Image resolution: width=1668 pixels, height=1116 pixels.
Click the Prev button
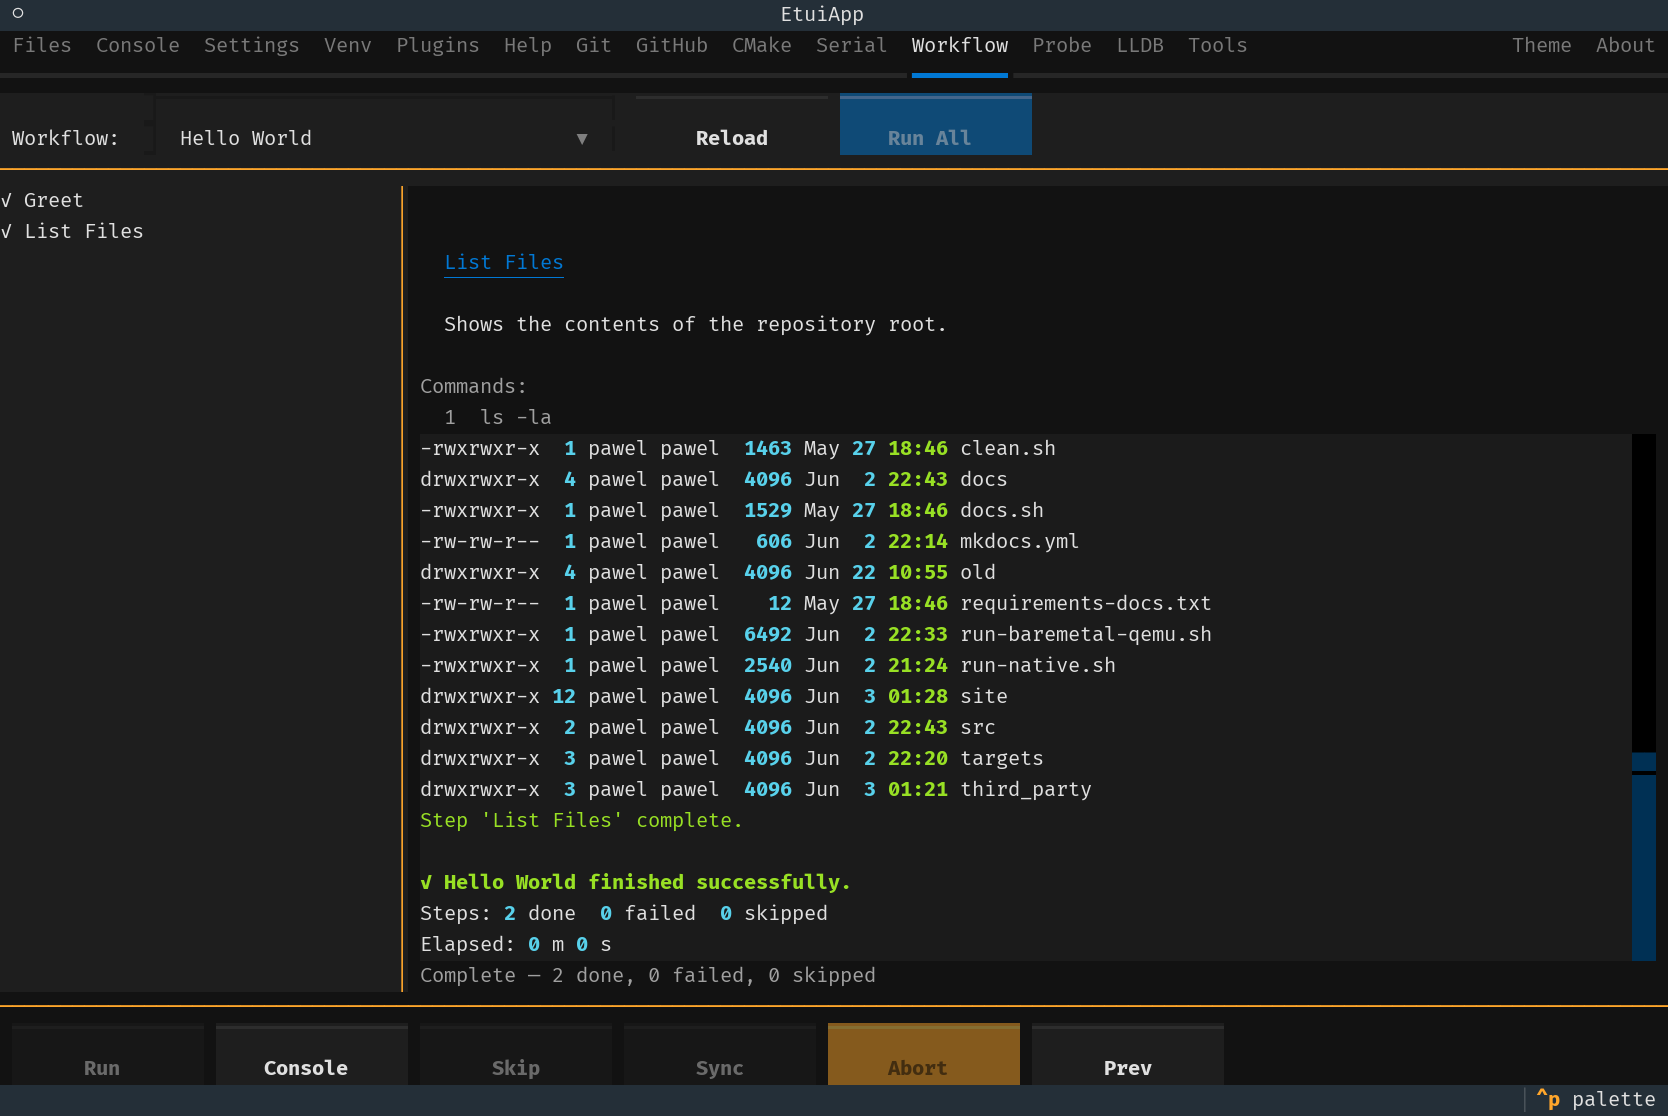tap(1128, 1055)
